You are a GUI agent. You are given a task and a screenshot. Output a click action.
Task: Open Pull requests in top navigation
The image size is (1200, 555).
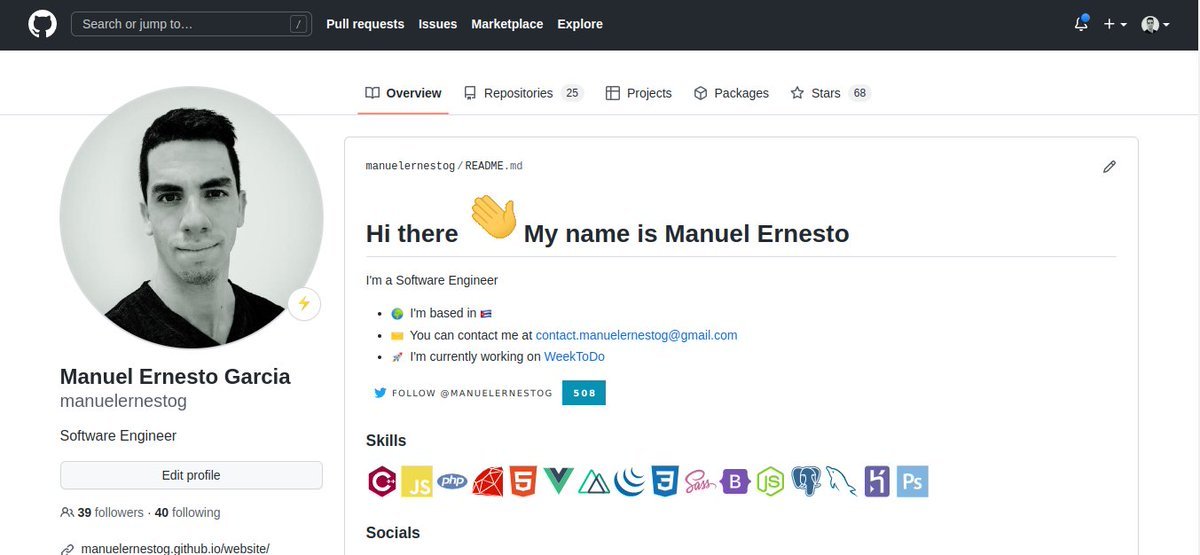click(365, 24)
